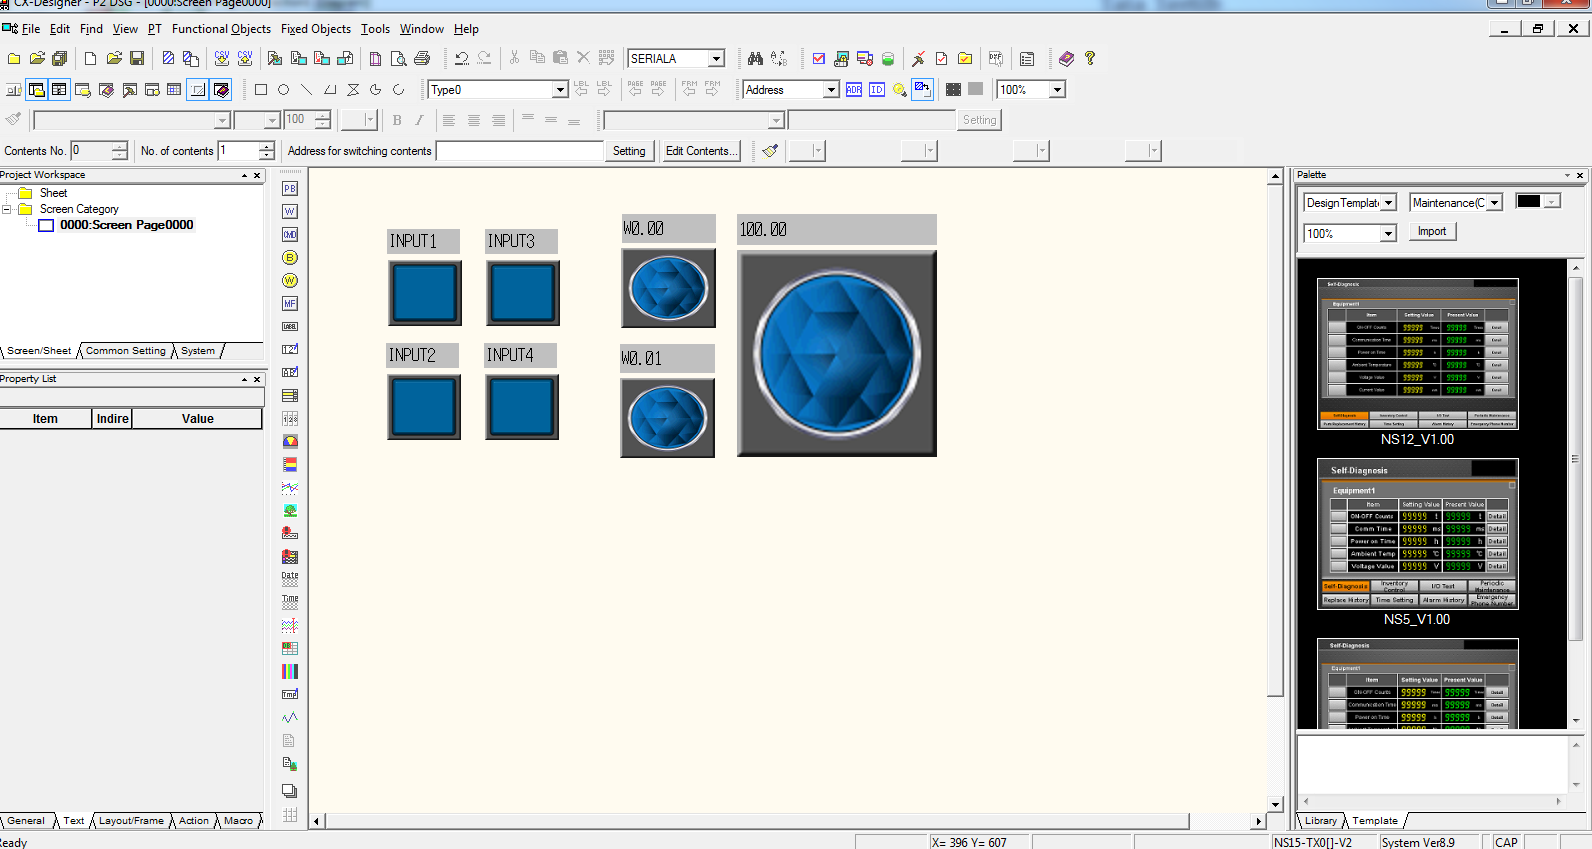
Task: Expand the DesignTemplate dropdown in Palette
Action: (x=1388, y=203)
